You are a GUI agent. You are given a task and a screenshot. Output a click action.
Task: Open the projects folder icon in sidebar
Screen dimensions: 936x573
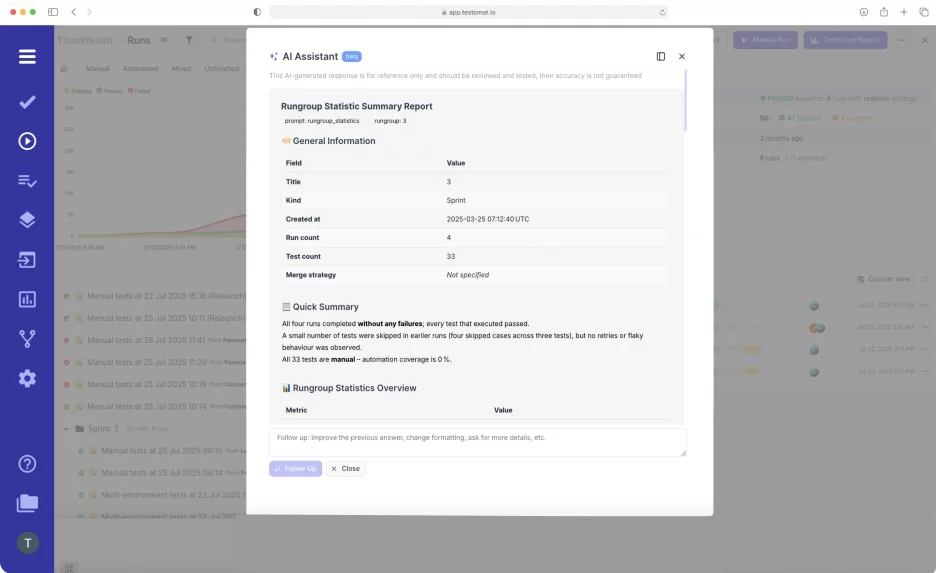(27, 503)
